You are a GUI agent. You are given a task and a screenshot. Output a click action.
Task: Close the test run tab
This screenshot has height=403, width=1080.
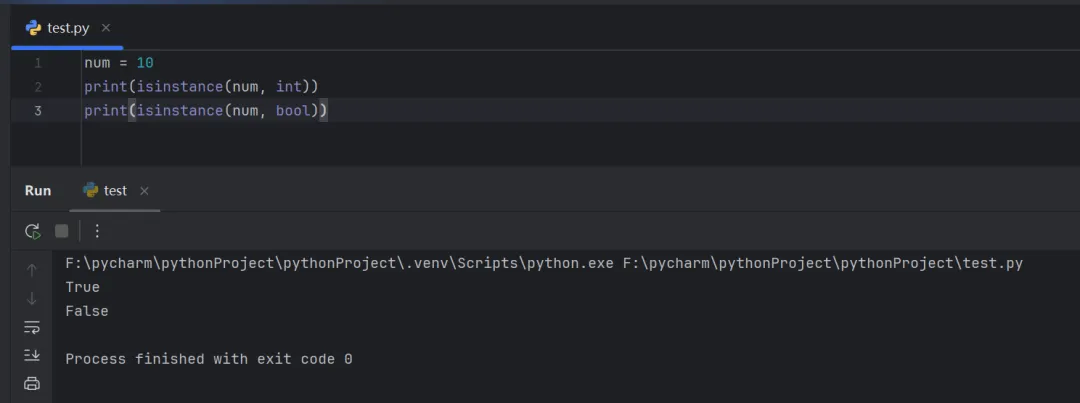click(144, 191)
